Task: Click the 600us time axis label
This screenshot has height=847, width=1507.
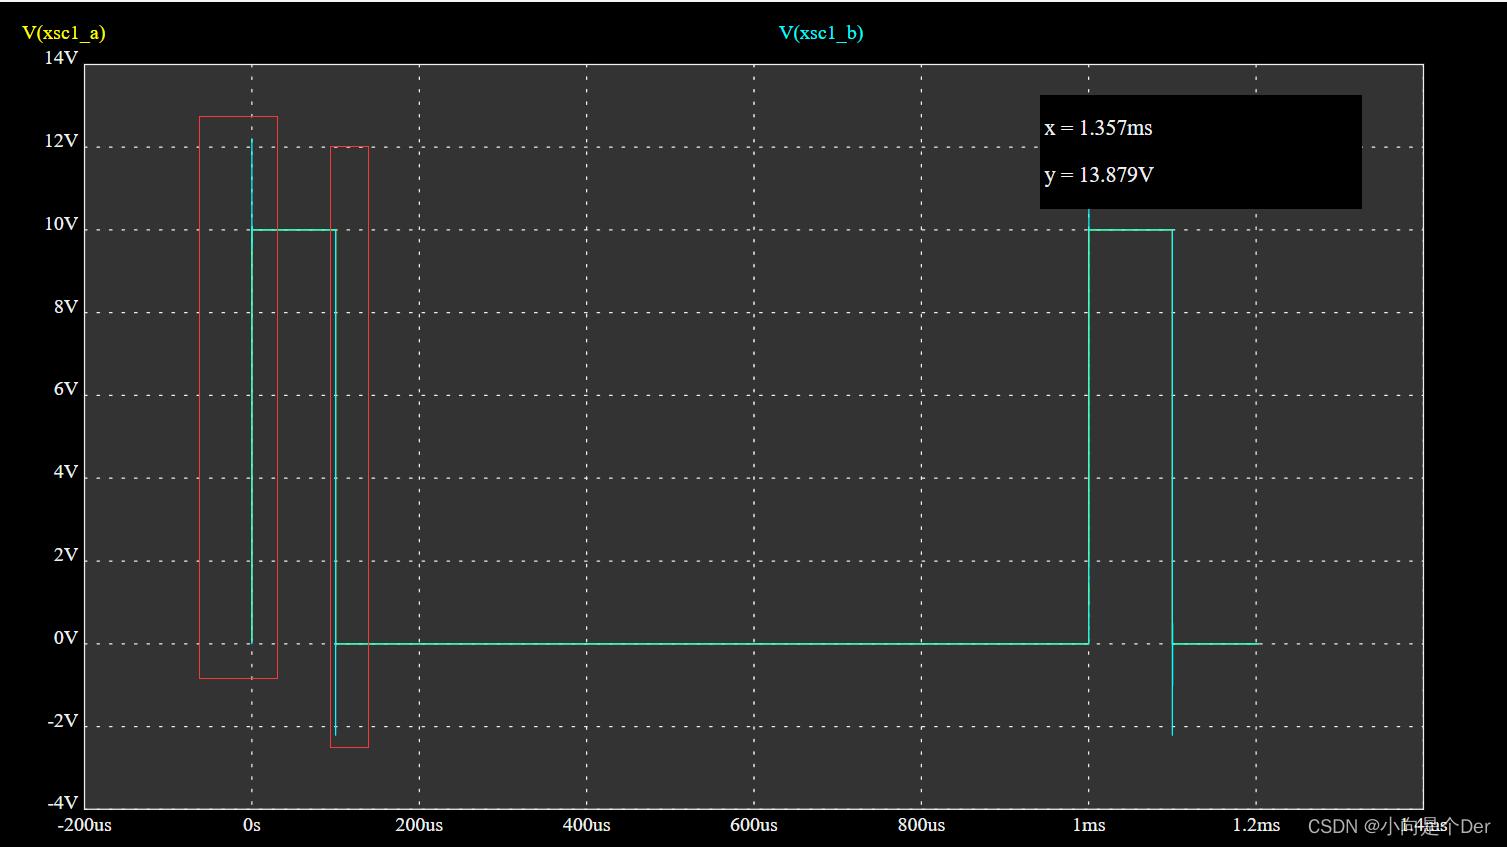Action: pyautogui.click(x=754, y=825)
